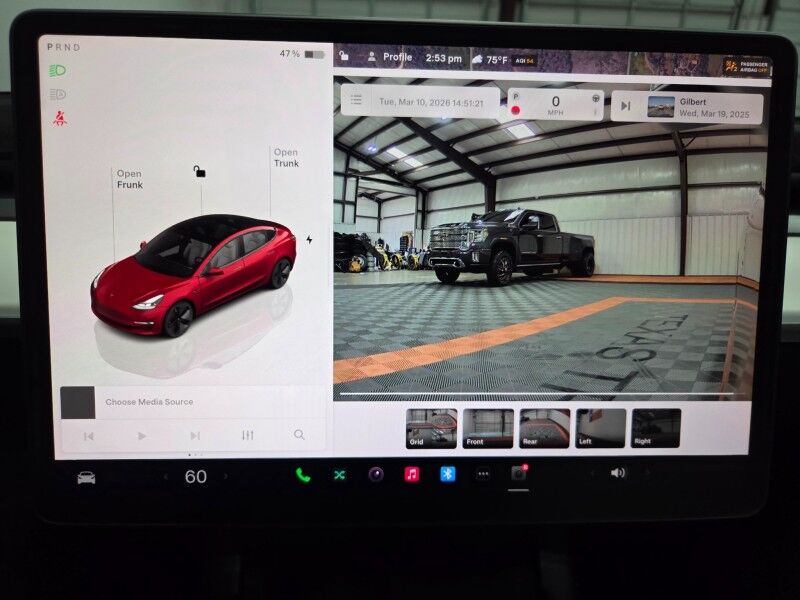The width and height of the screenshot is (800, 600).
Task: Mute the speaker volume
Action: click(618, 473)
